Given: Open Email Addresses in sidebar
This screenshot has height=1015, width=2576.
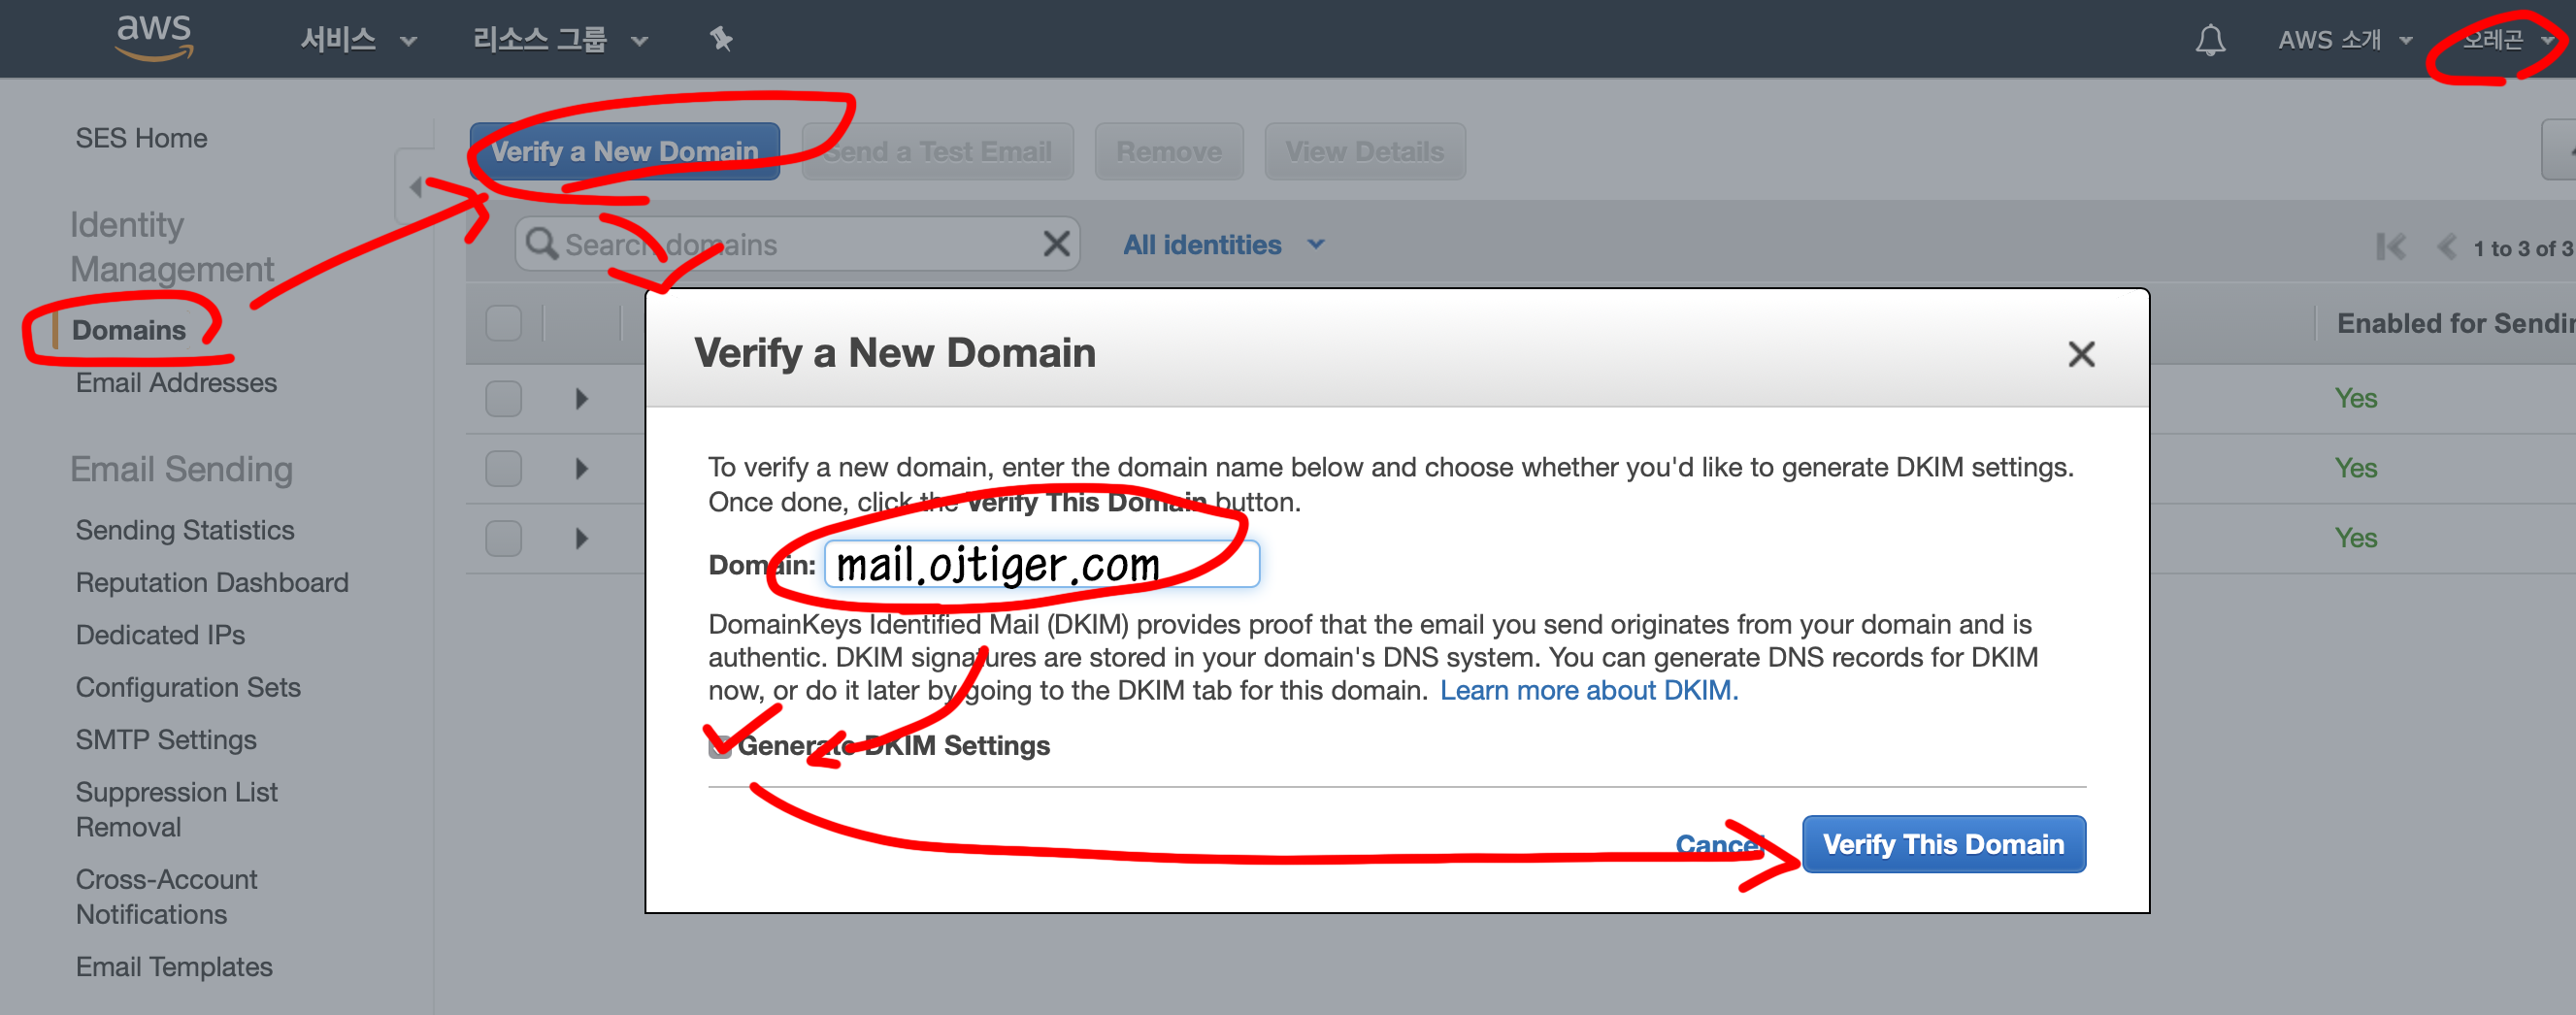Looking at the screenshot, I should tap(176, 383).
